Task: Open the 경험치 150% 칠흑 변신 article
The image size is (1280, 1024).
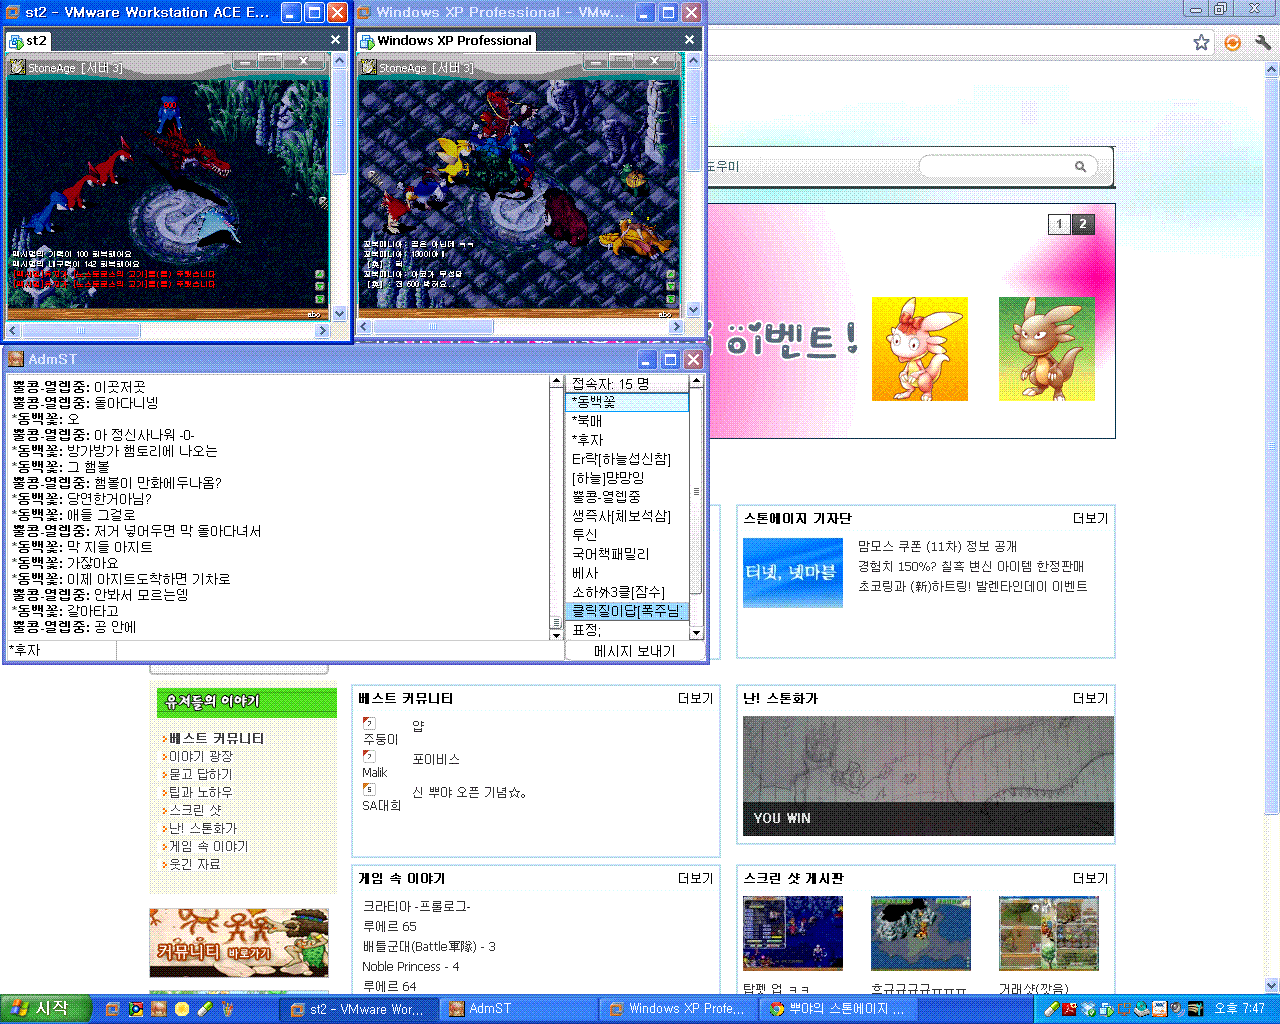Action: coord(971,566)
